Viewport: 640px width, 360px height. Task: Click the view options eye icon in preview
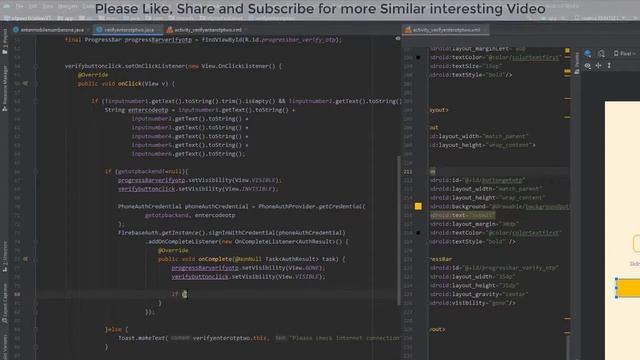[x=587, y=66]
